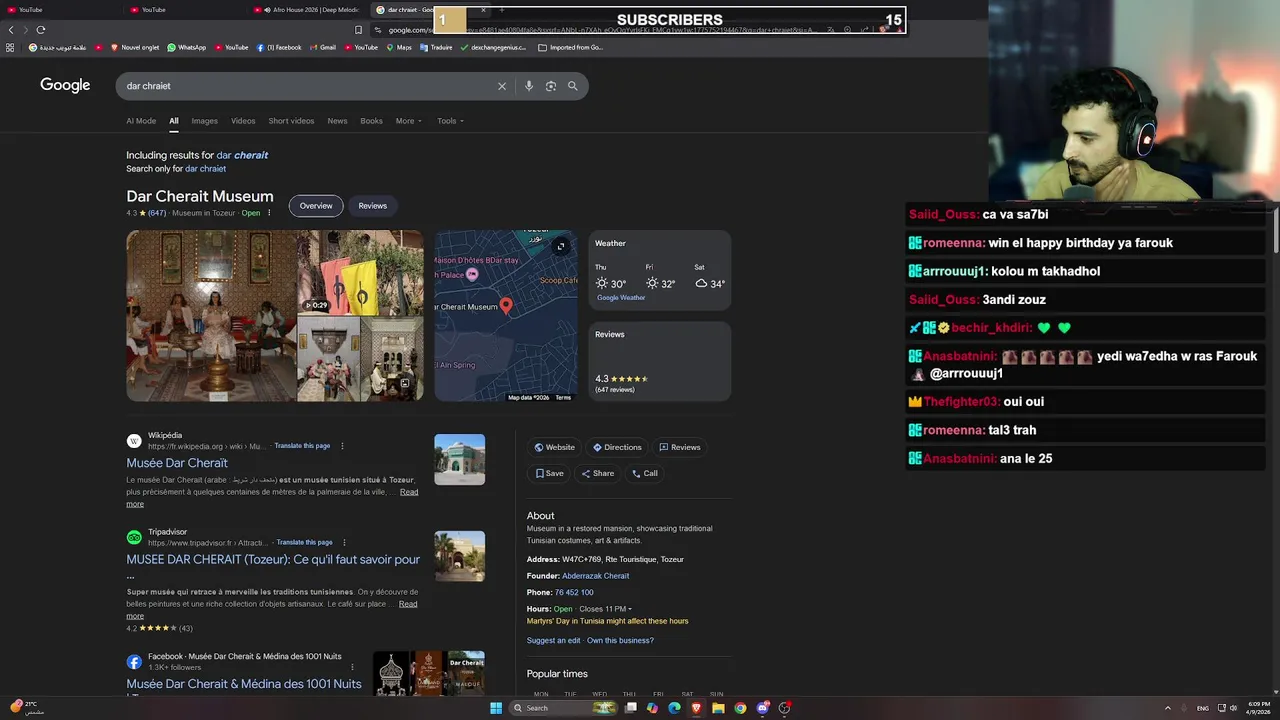Select the Videos search tab
Image resolution: width=1280 pixels, height=720 pixels.
[x=243, y=121]
